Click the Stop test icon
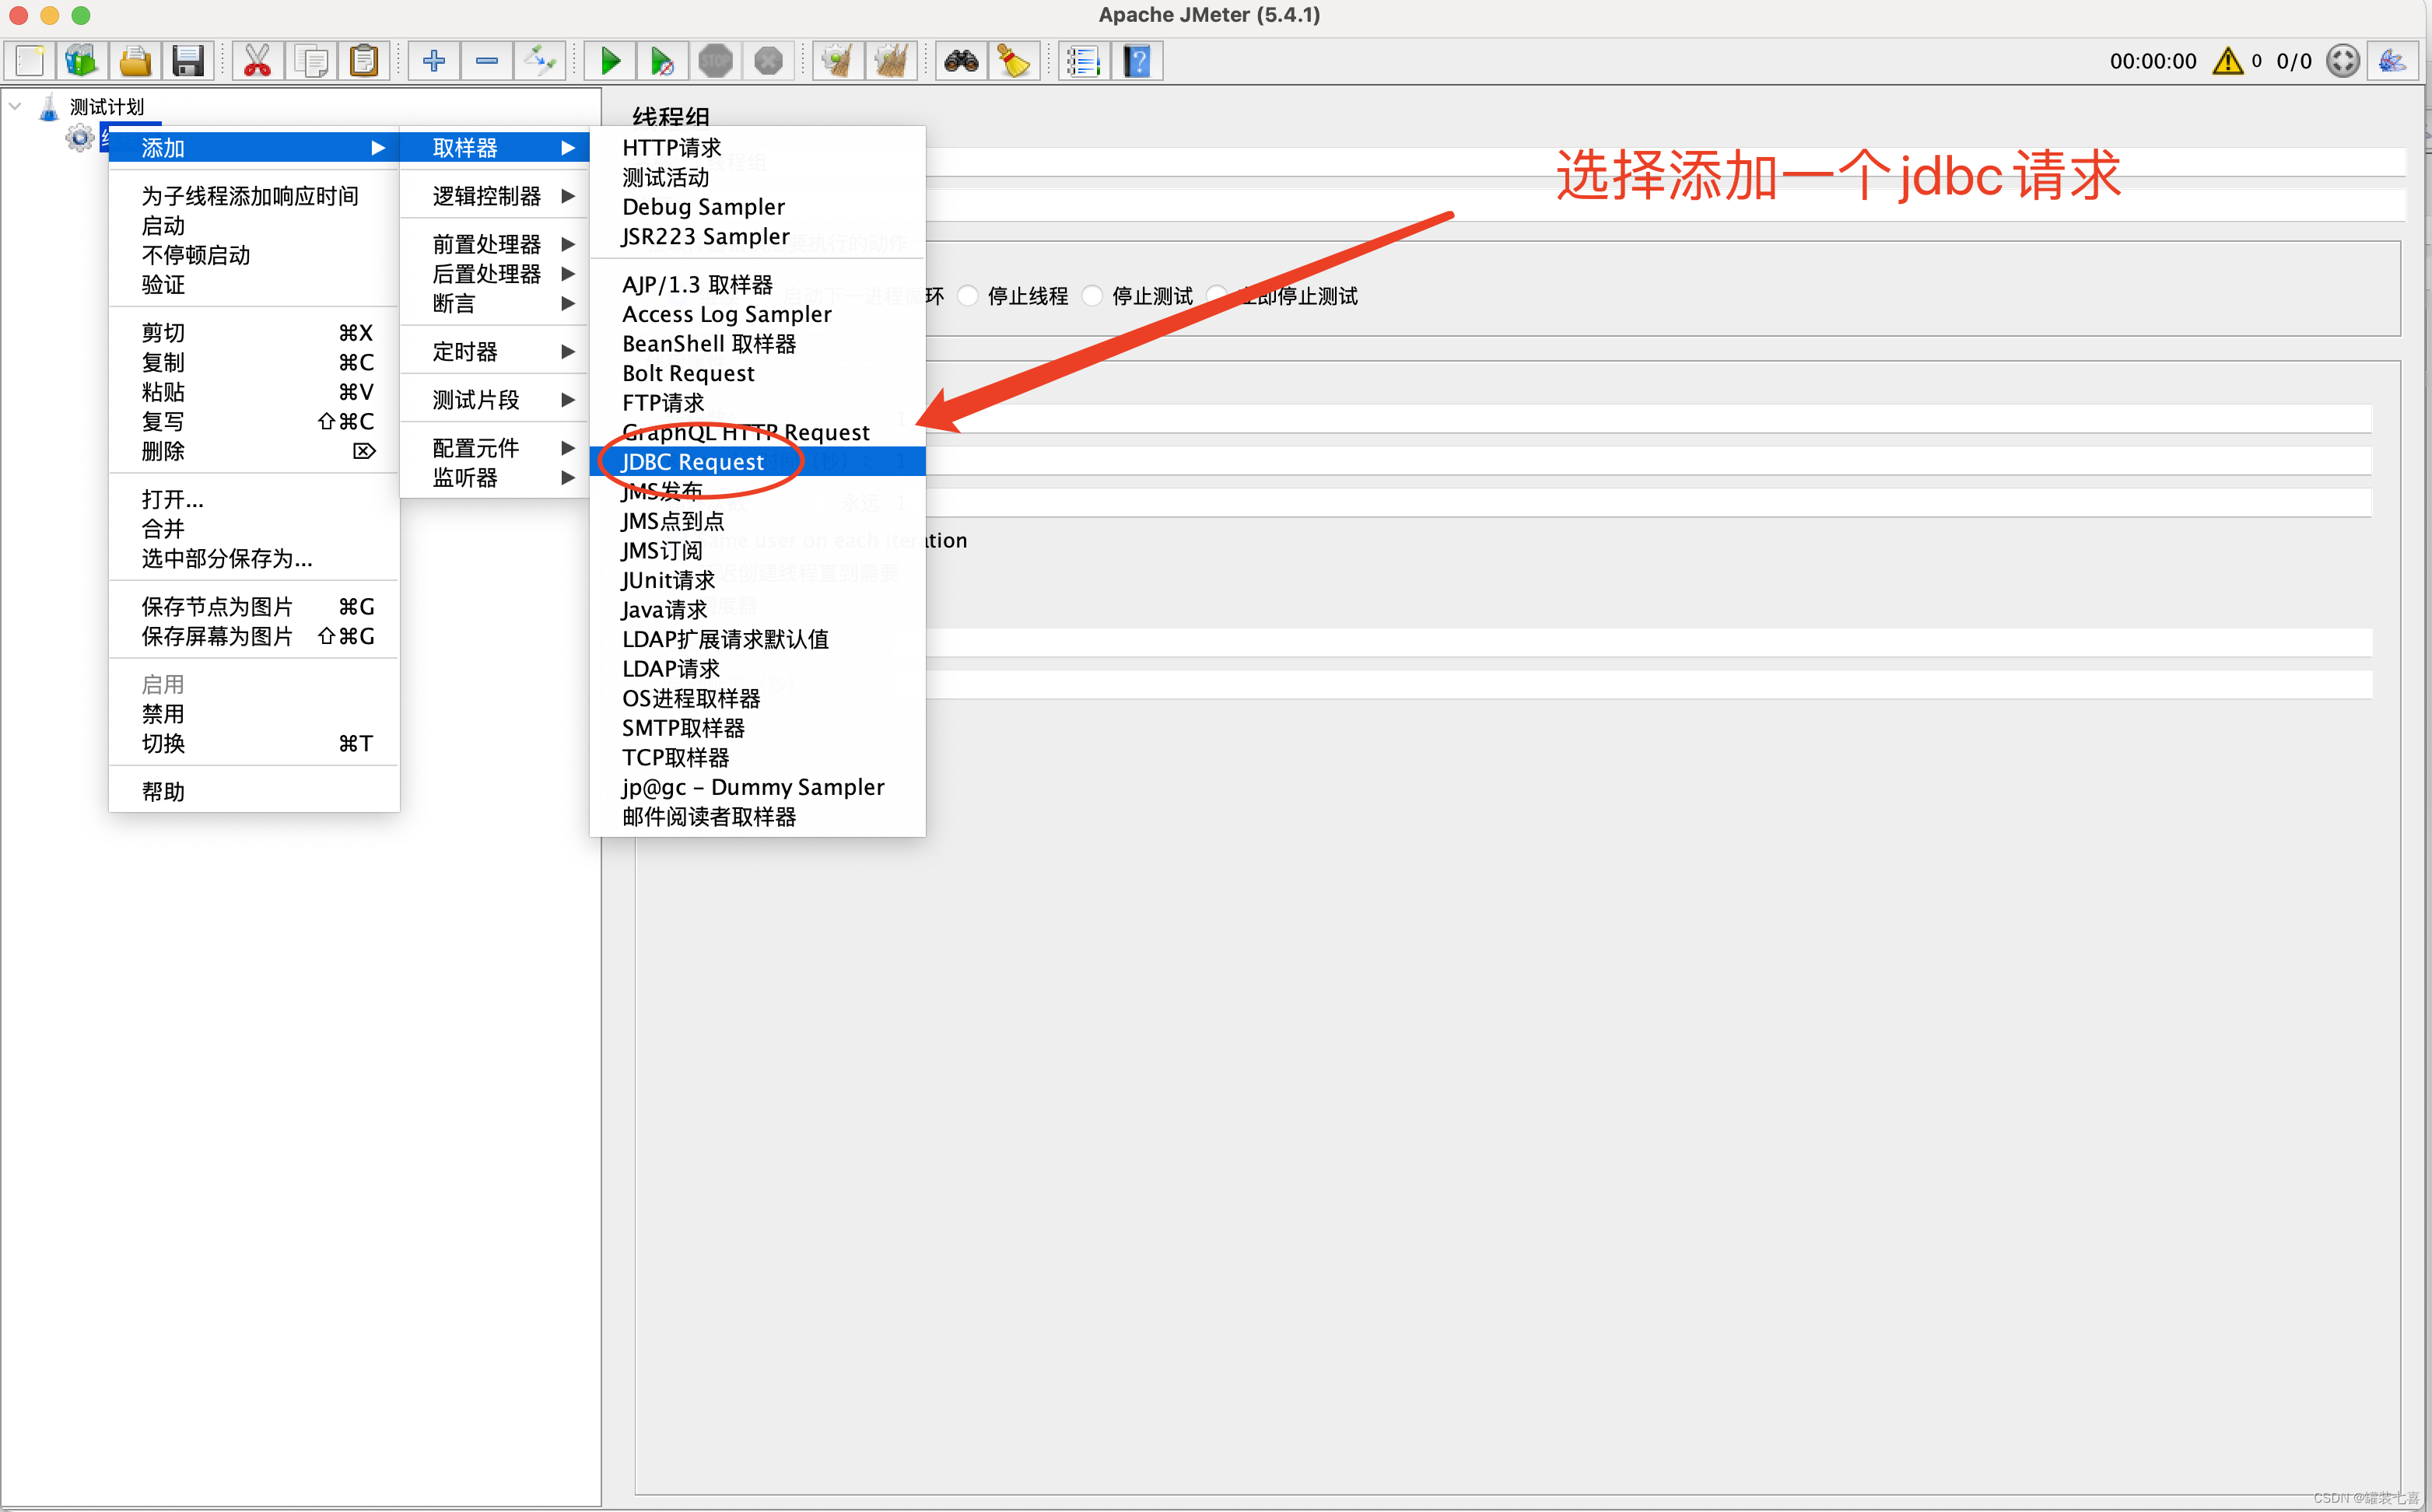 [x=716, y=61]
